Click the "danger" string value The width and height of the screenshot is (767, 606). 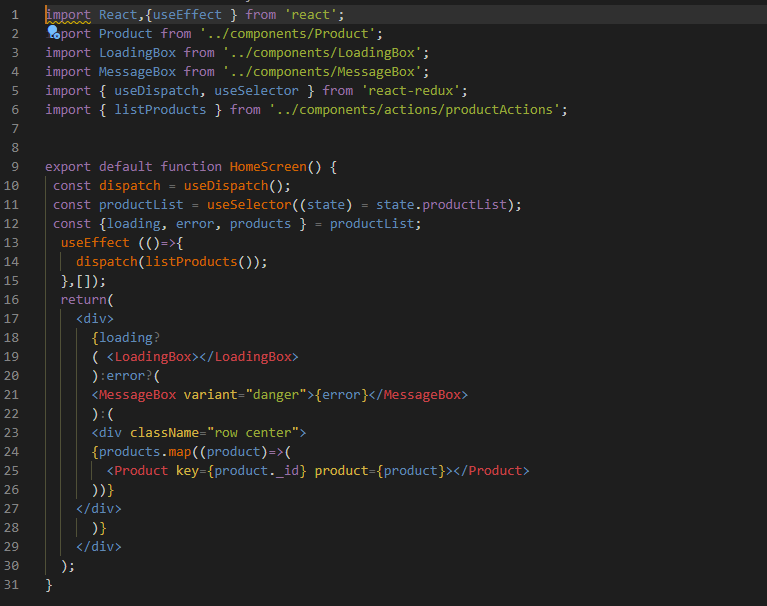tap(276, 395)
